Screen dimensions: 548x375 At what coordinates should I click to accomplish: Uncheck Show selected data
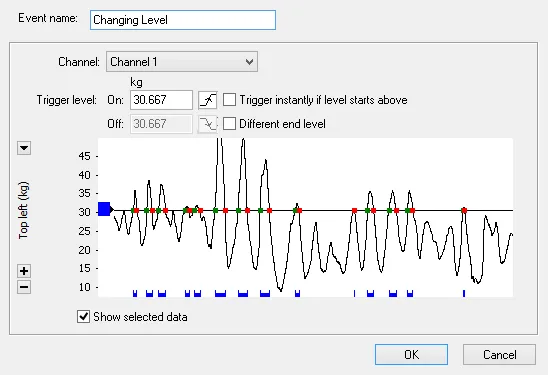(x=84, y=317)
